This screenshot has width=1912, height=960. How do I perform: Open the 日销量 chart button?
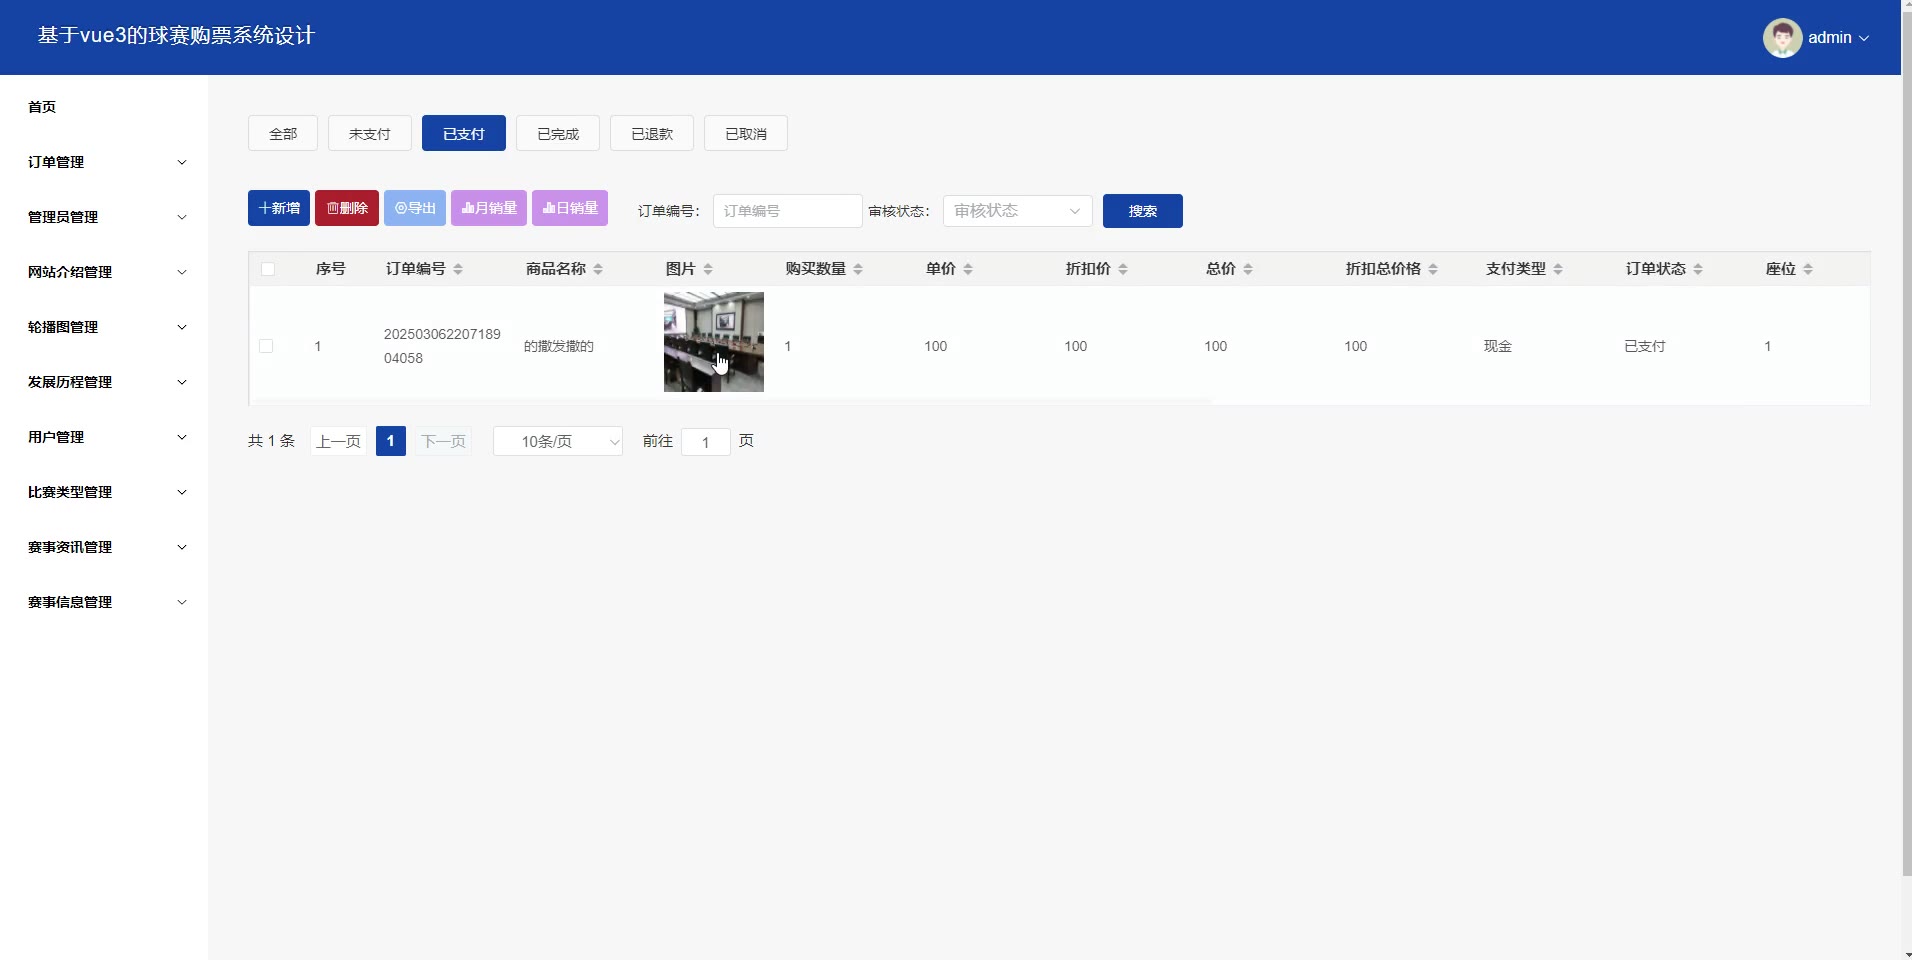(x=570, y=208)
